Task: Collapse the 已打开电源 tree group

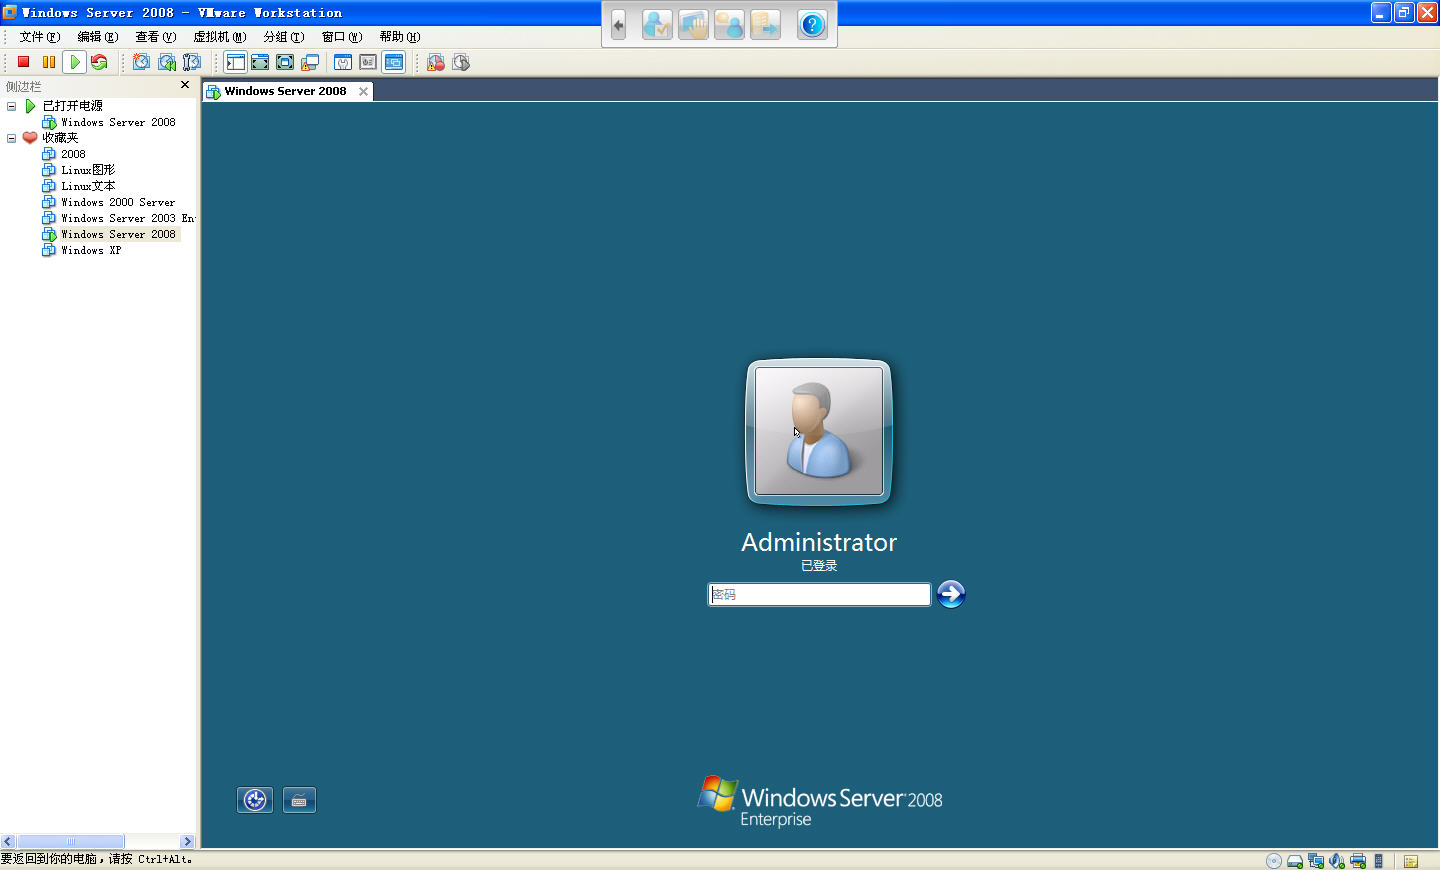Action: 12,106
